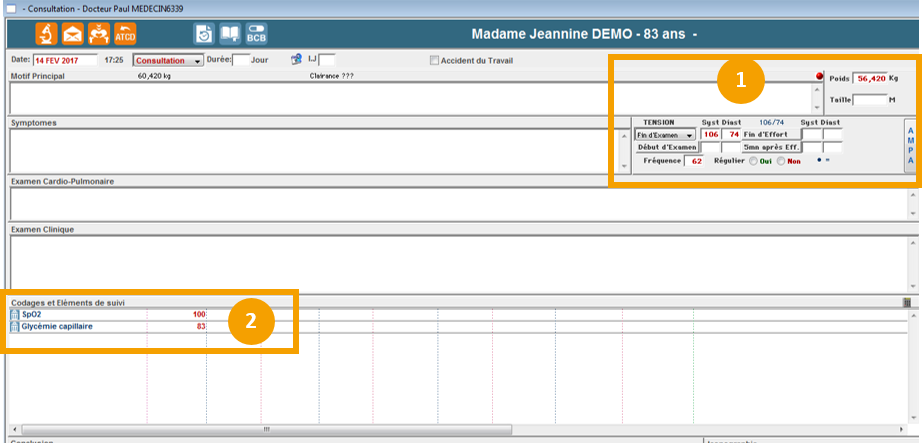Open the book reference icon
Screen dimensions: 922x443
coord(230,35)
